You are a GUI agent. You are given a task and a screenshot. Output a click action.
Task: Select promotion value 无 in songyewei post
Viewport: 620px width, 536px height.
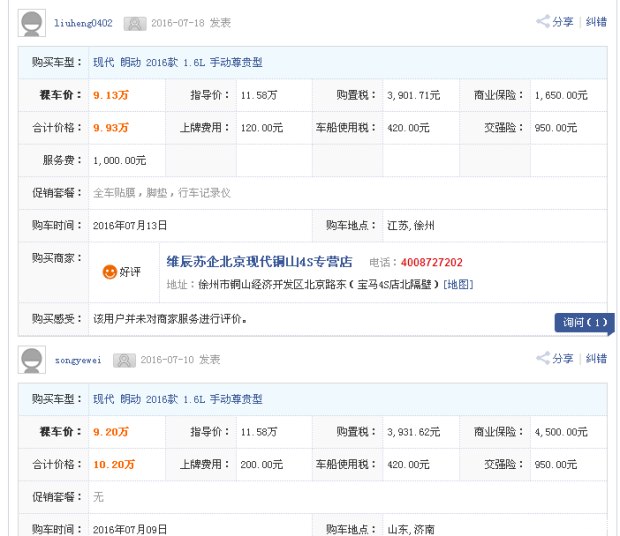98,497
